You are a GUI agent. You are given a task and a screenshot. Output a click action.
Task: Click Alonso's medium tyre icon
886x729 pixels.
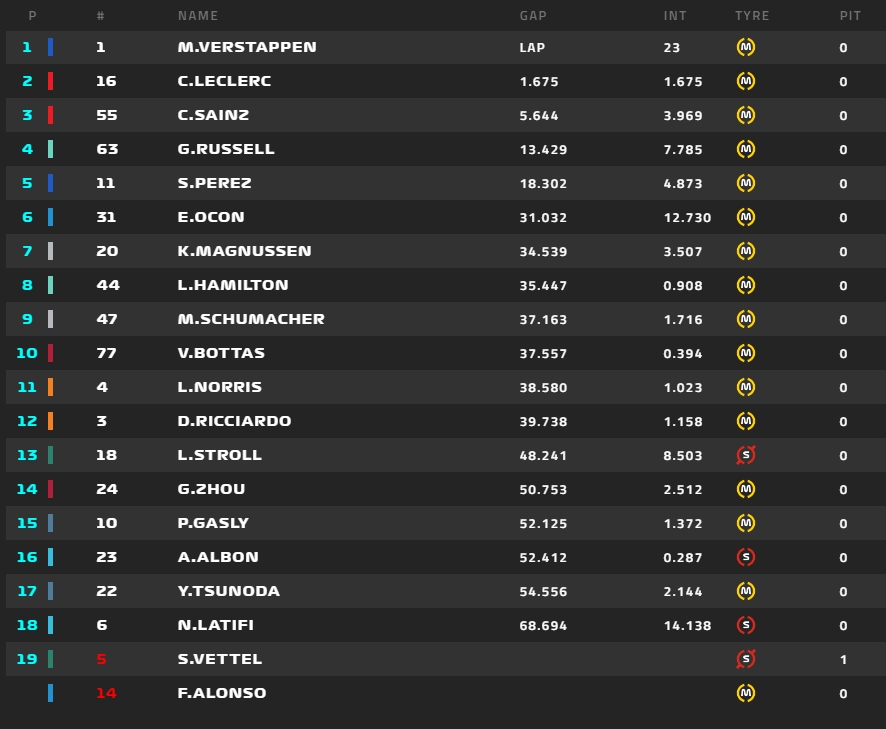coord(745,693)
